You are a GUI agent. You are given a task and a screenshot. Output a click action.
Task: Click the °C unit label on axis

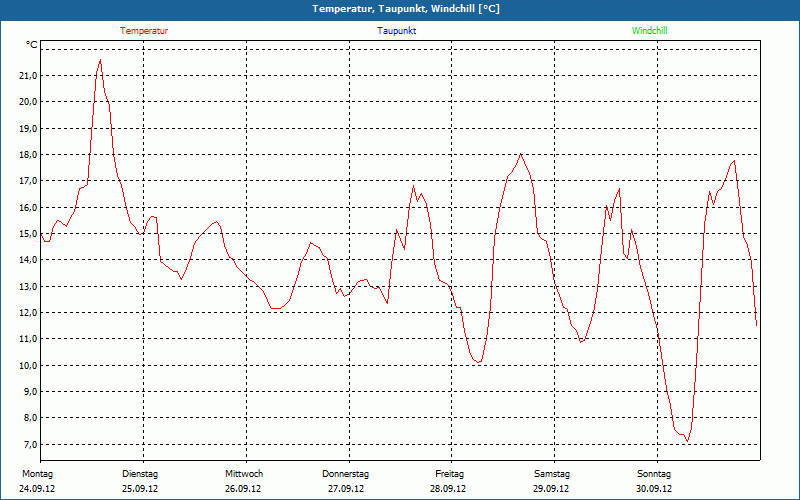click(x=32, y=45)
